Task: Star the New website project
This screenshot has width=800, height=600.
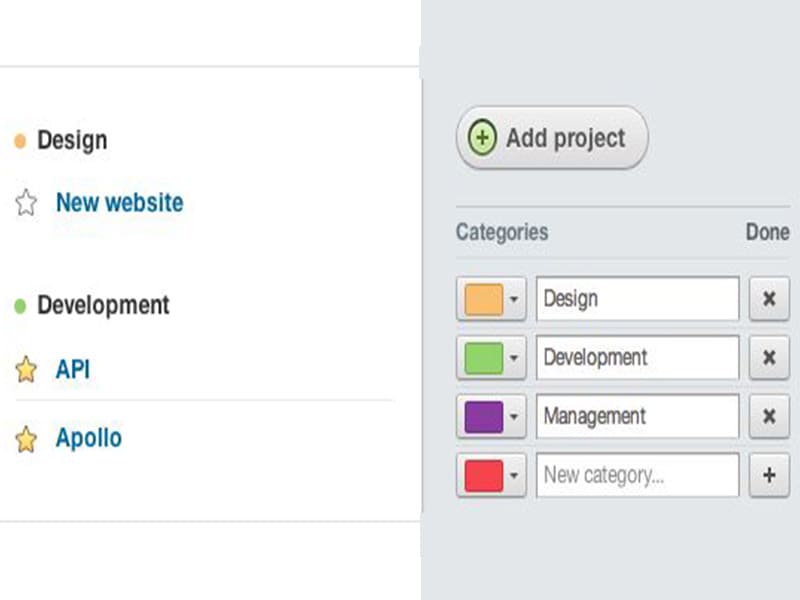Action: pyautogui.click(x=26, y=203)
